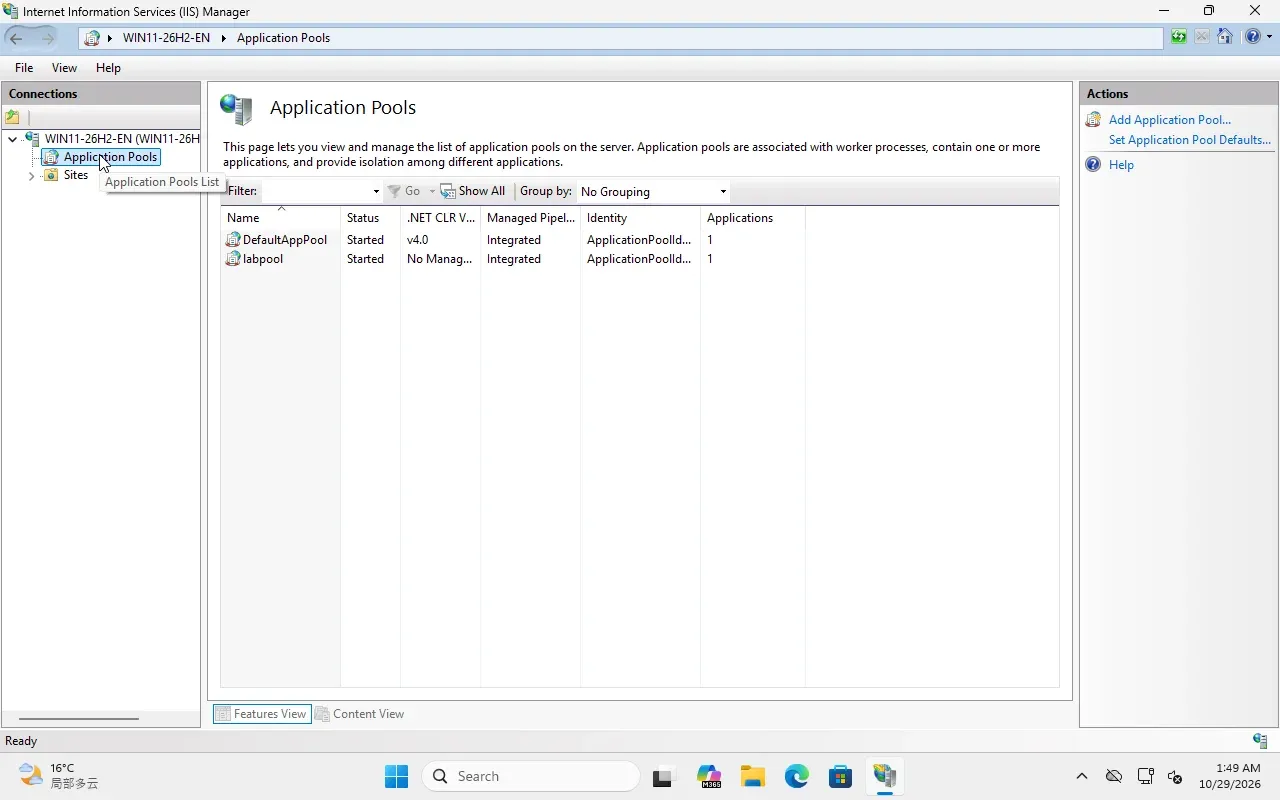Open Microsoft Edge from the taskbar
The image size is (1280, 800).
point(796,776)
